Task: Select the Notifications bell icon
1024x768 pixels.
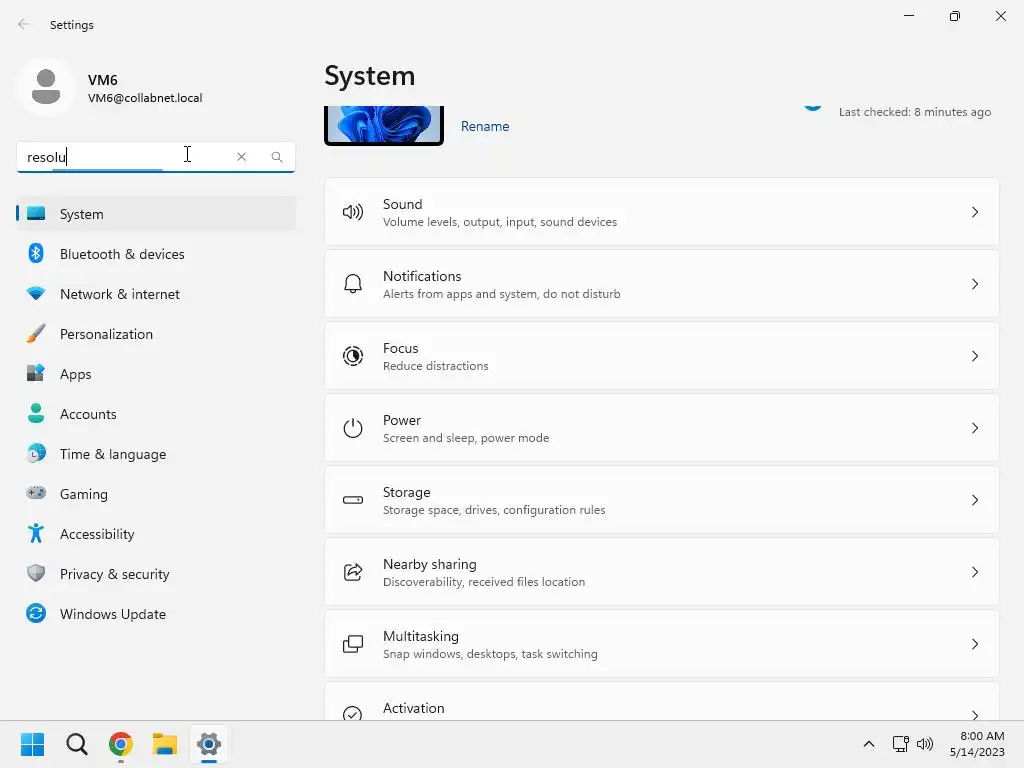Action: (353, 284)
